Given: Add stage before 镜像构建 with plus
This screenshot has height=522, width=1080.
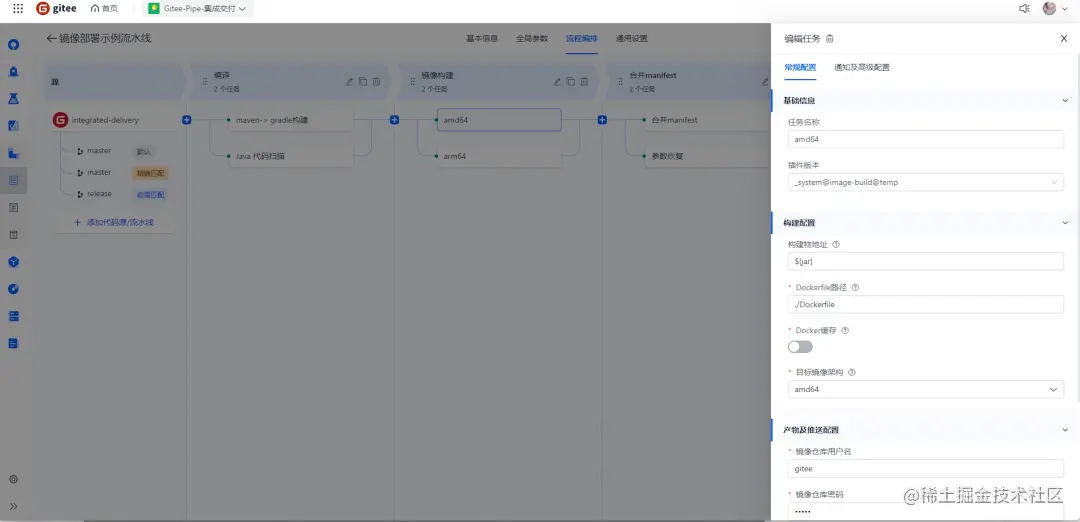Looking at the screenshot, I should point(394,120).
